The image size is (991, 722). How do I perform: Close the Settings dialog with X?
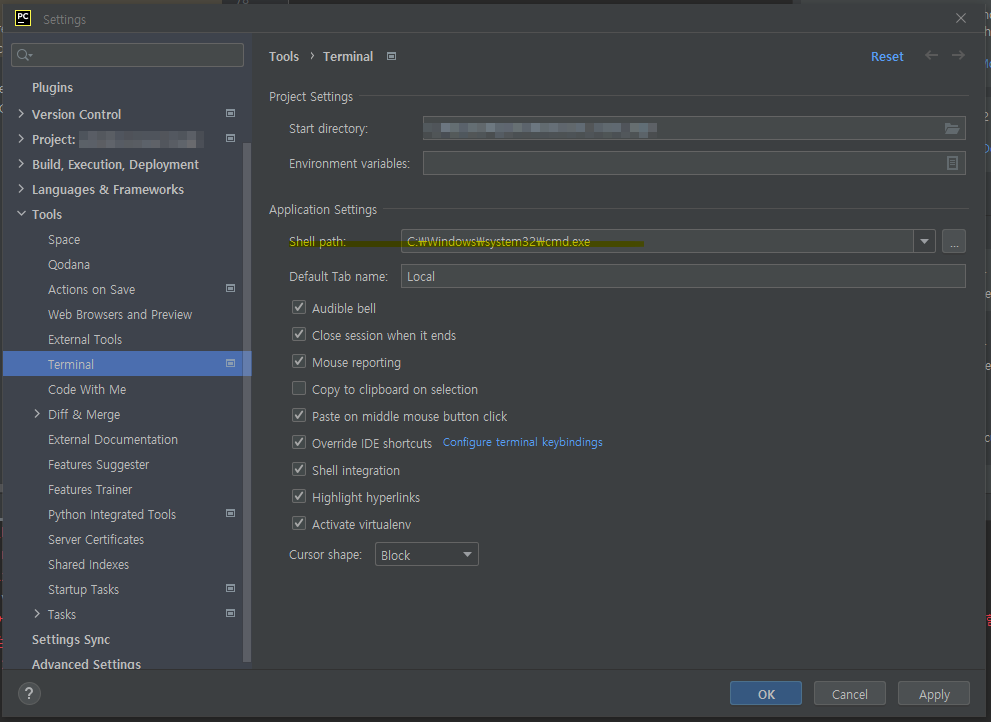(x=961, y=18)
